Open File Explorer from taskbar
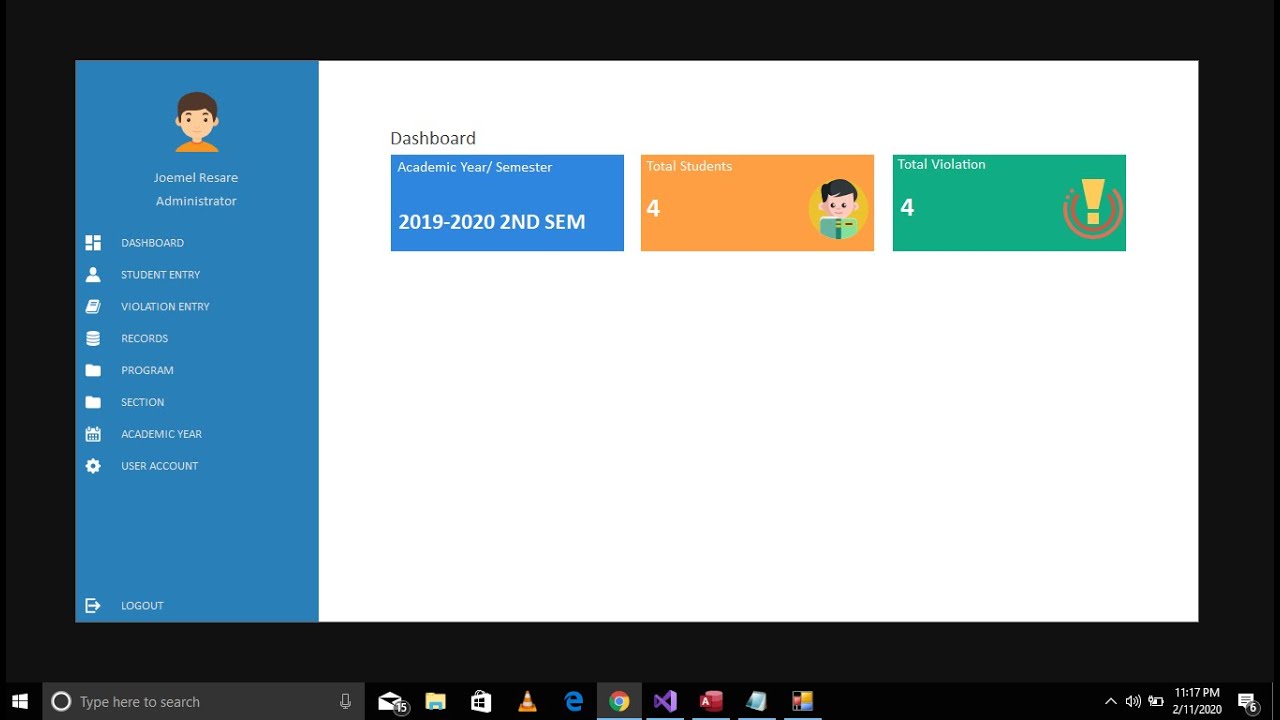This screenshot has height=720, width=1280. tap(435, 701)
